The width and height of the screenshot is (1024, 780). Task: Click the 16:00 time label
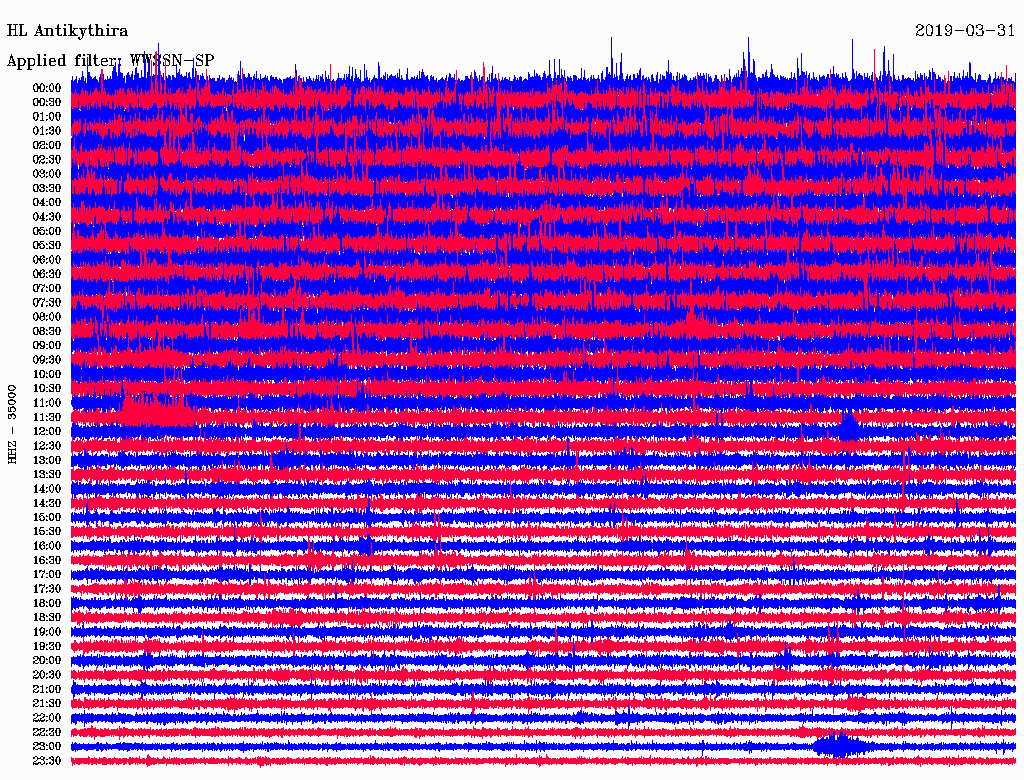click(x=47, y=545)
